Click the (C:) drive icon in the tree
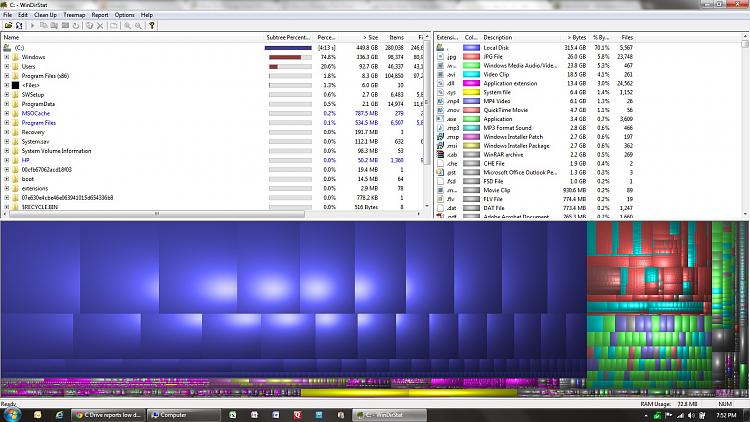The image size is (750, 422). pyautogui.click(x=7, y=48)
